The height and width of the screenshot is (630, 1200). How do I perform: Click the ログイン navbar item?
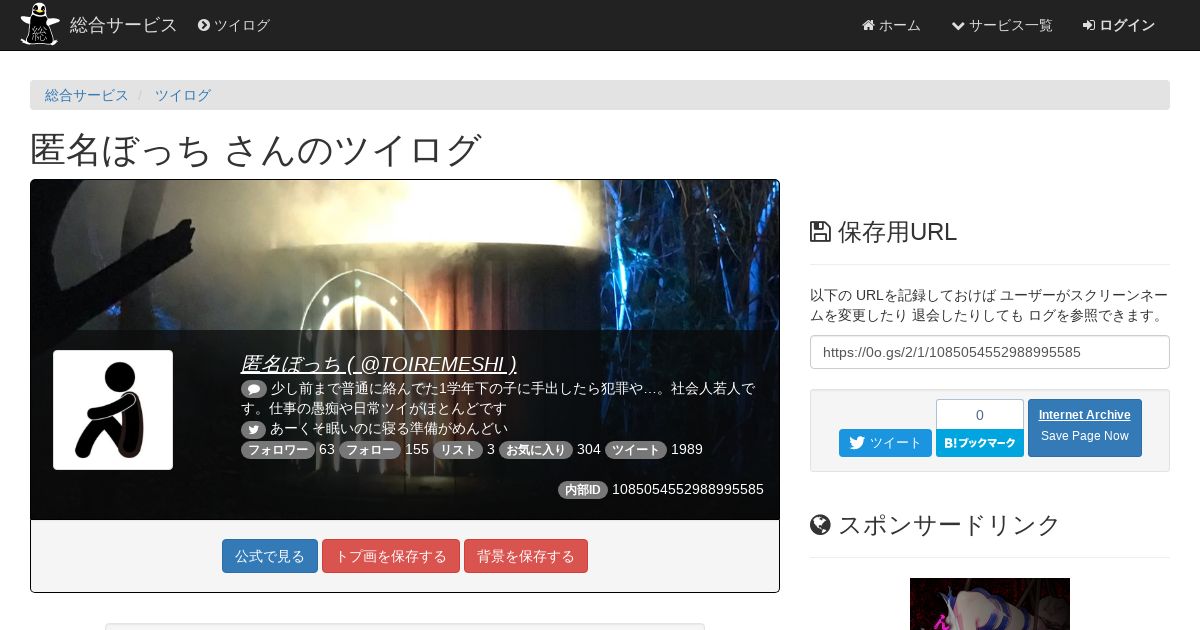1119,25
